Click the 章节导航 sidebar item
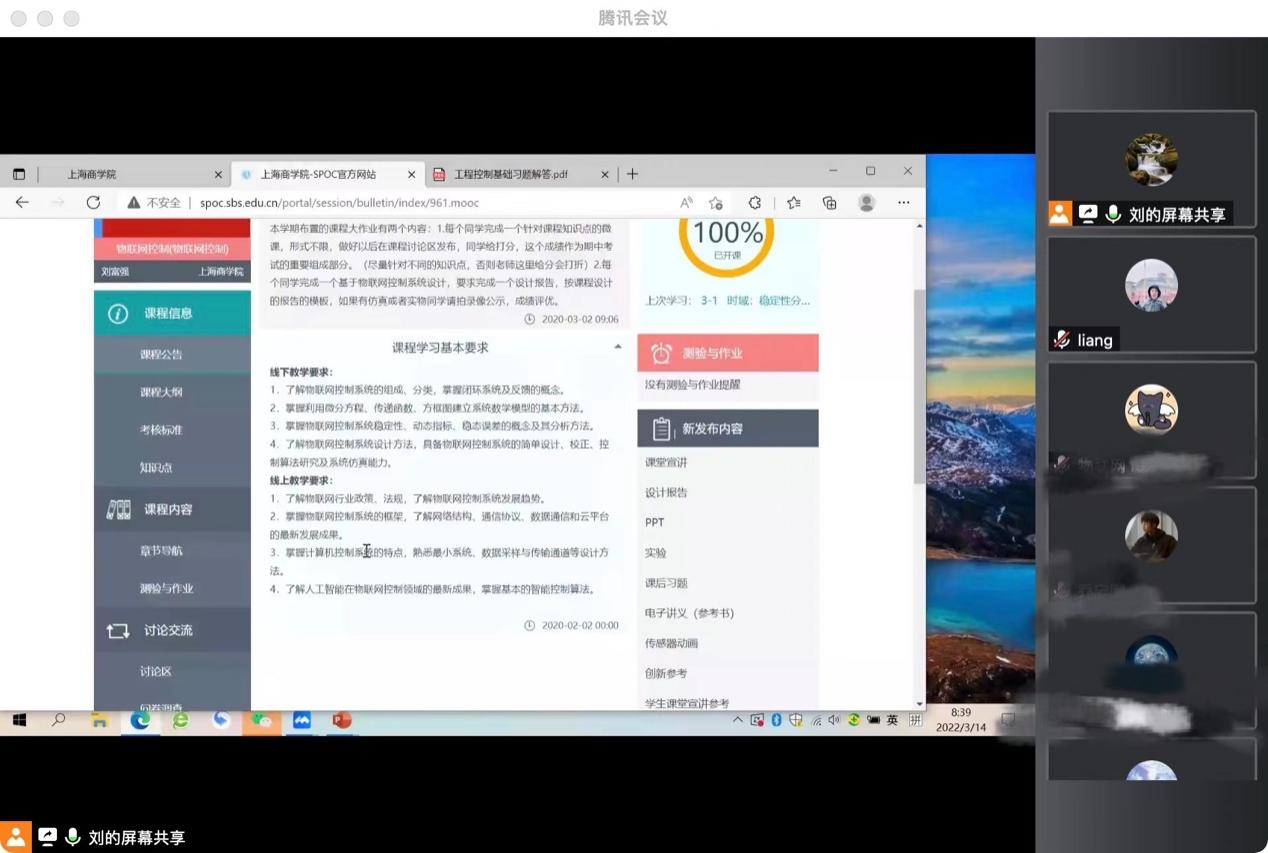Image resolution: width=1268 pixels, height=853 pixels. click(x=161, y=551)
